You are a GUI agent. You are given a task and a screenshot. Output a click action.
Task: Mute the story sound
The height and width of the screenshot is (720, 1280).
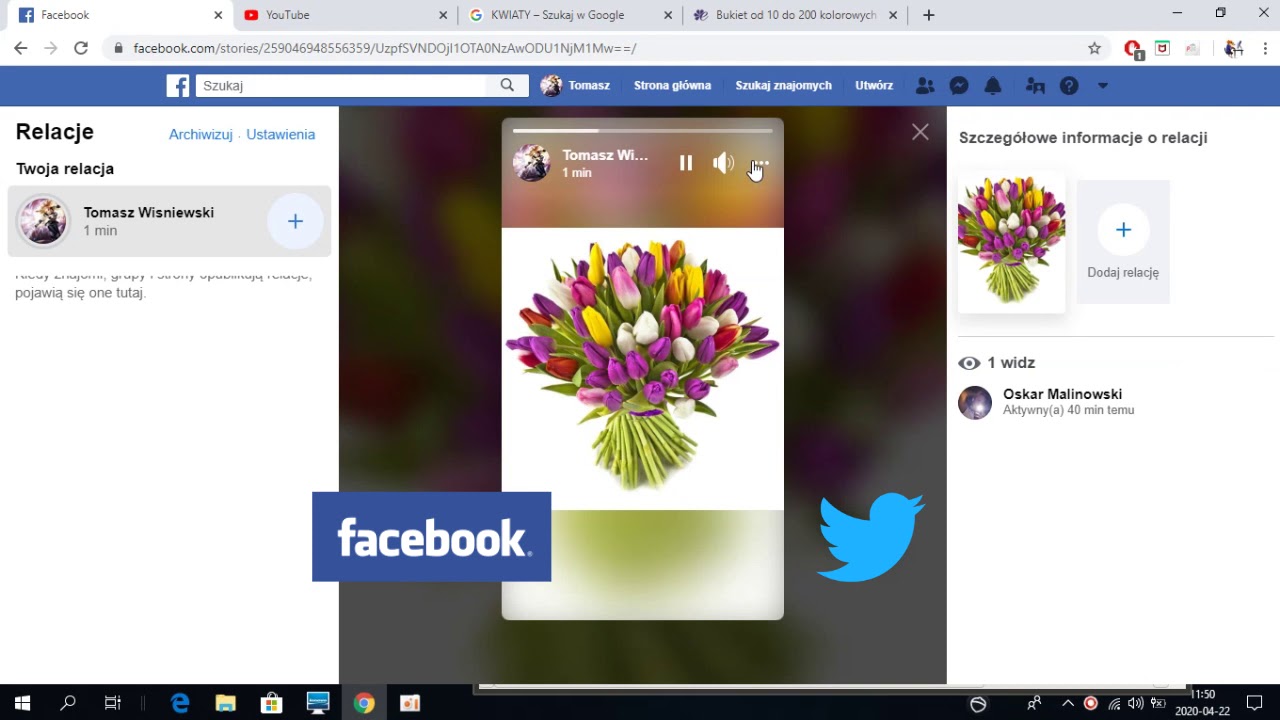click(x=723, y=163)
